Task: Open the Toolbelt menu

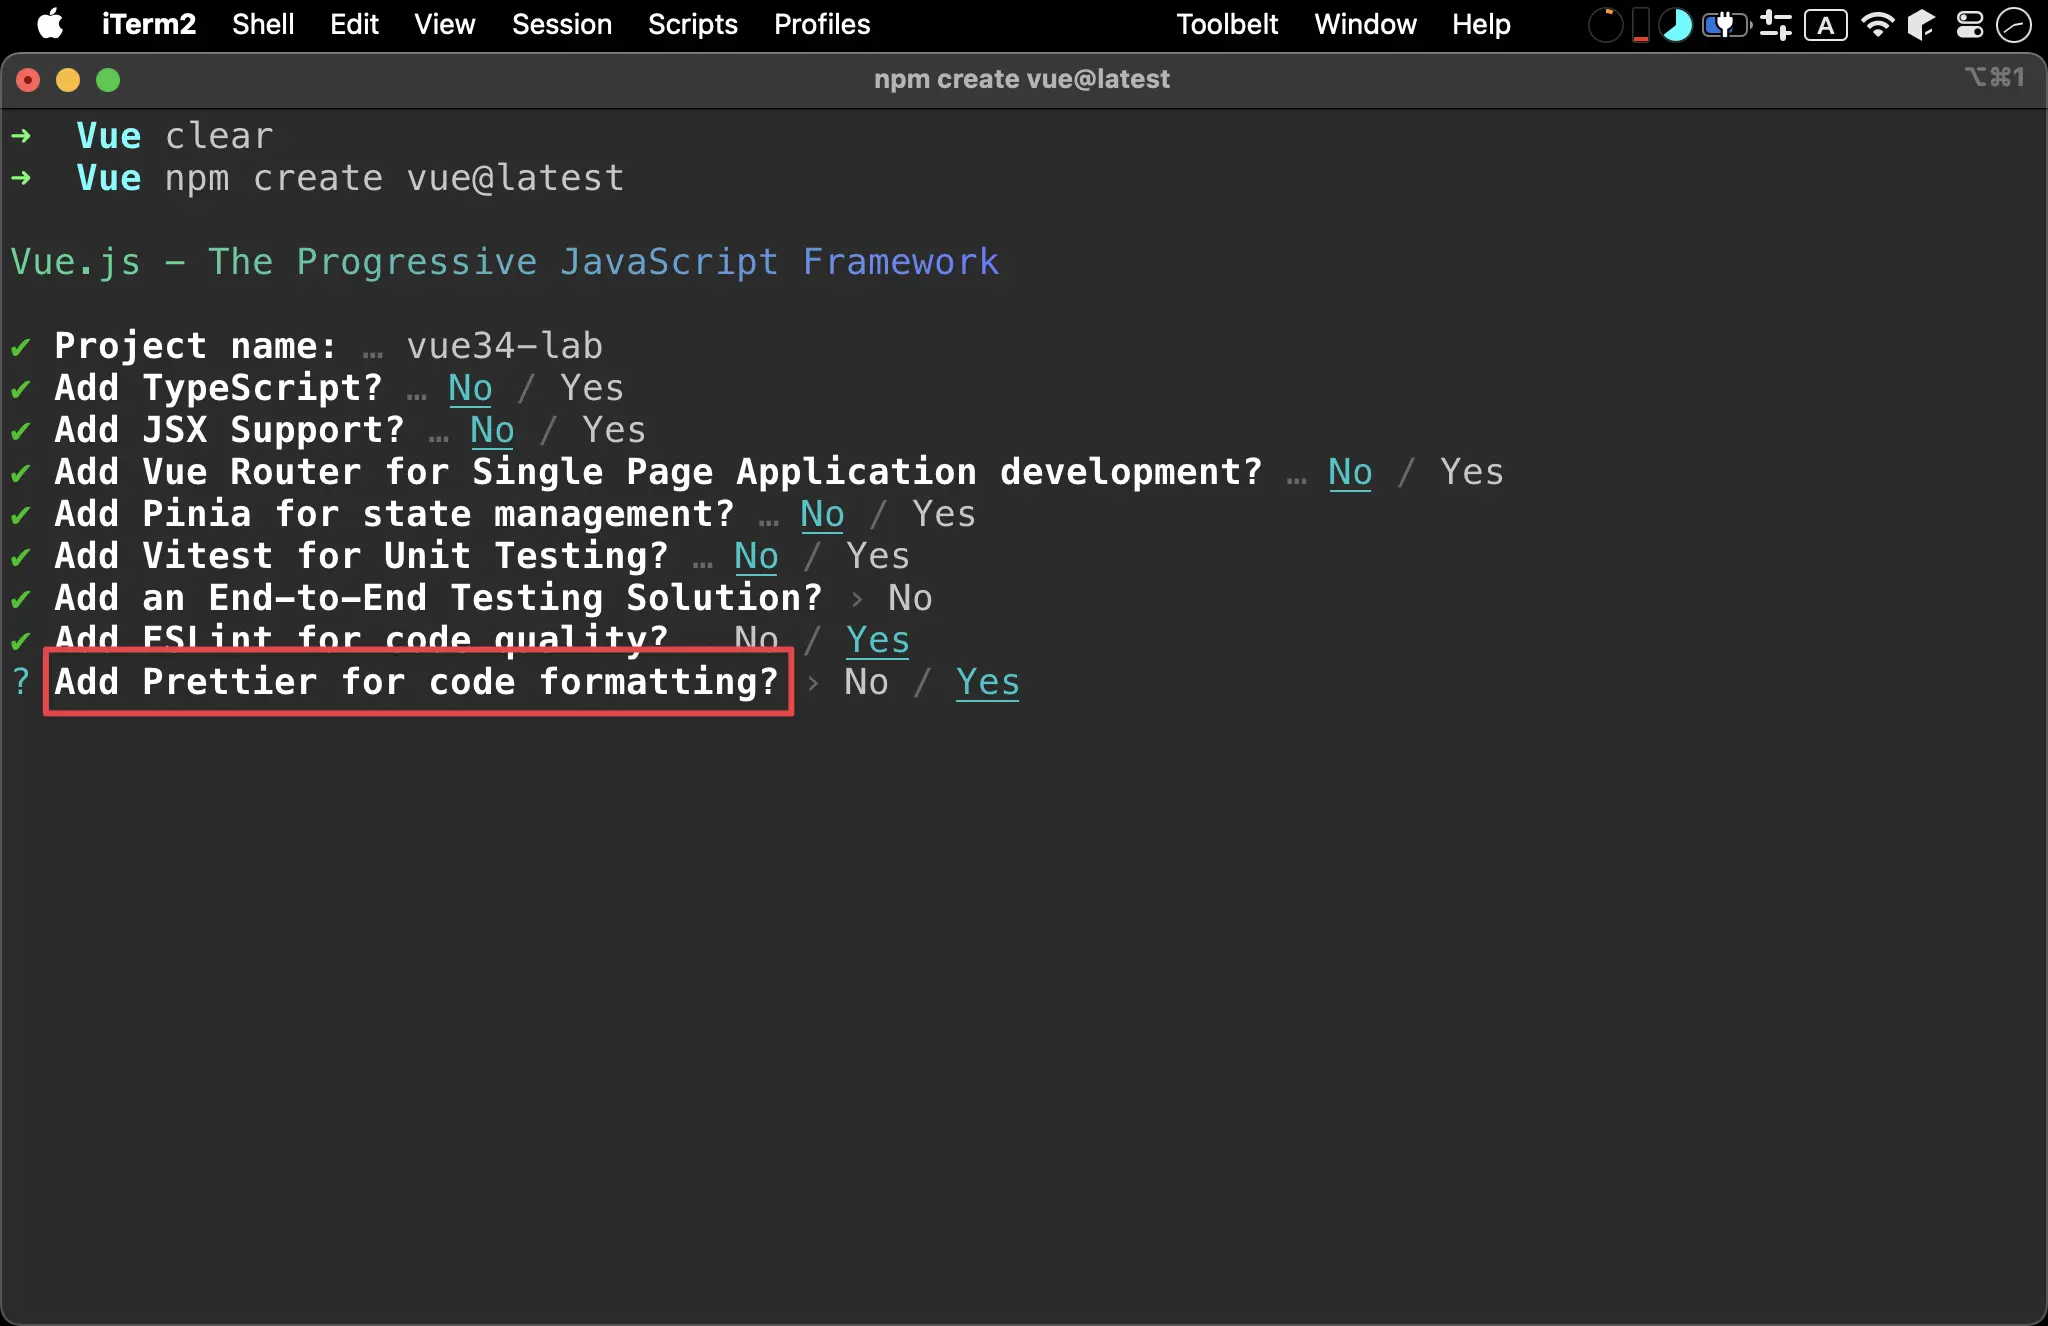Action: (x=1227, y=24)
